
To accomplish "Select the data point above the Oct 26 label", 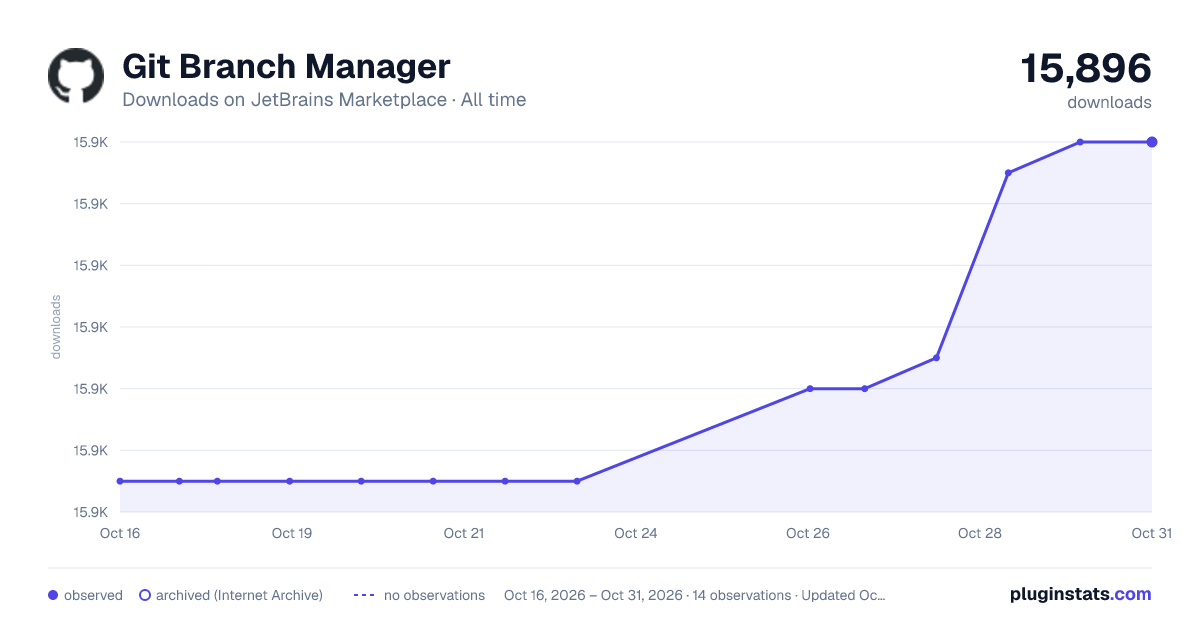I will (x=810, y=389).
